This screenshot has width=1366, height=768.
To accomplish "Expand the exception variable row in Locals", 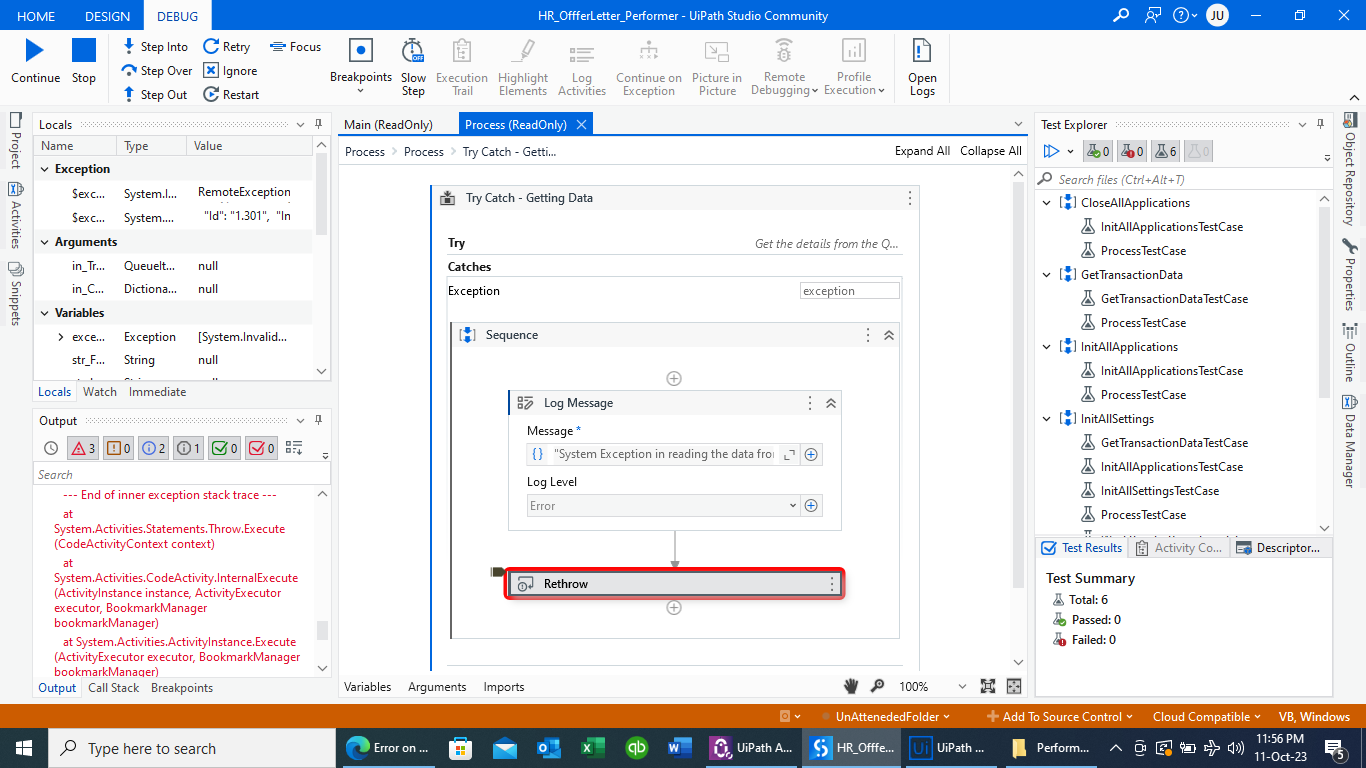I will [x=61, y=338].
